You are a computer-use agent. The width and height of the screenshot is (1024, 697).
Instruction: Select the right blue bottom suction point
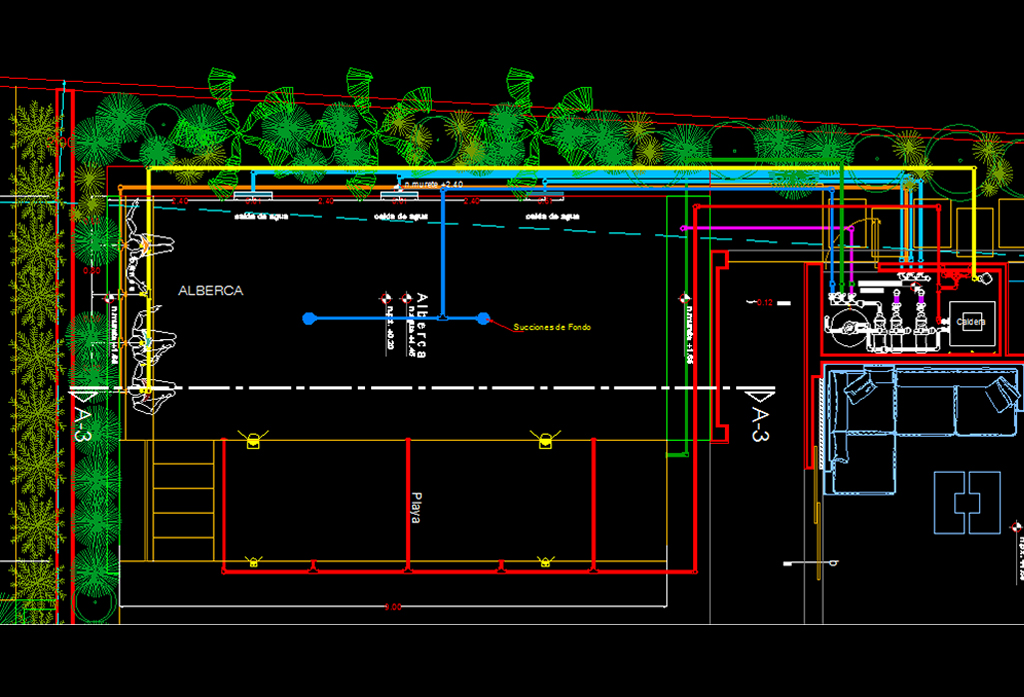483,318
